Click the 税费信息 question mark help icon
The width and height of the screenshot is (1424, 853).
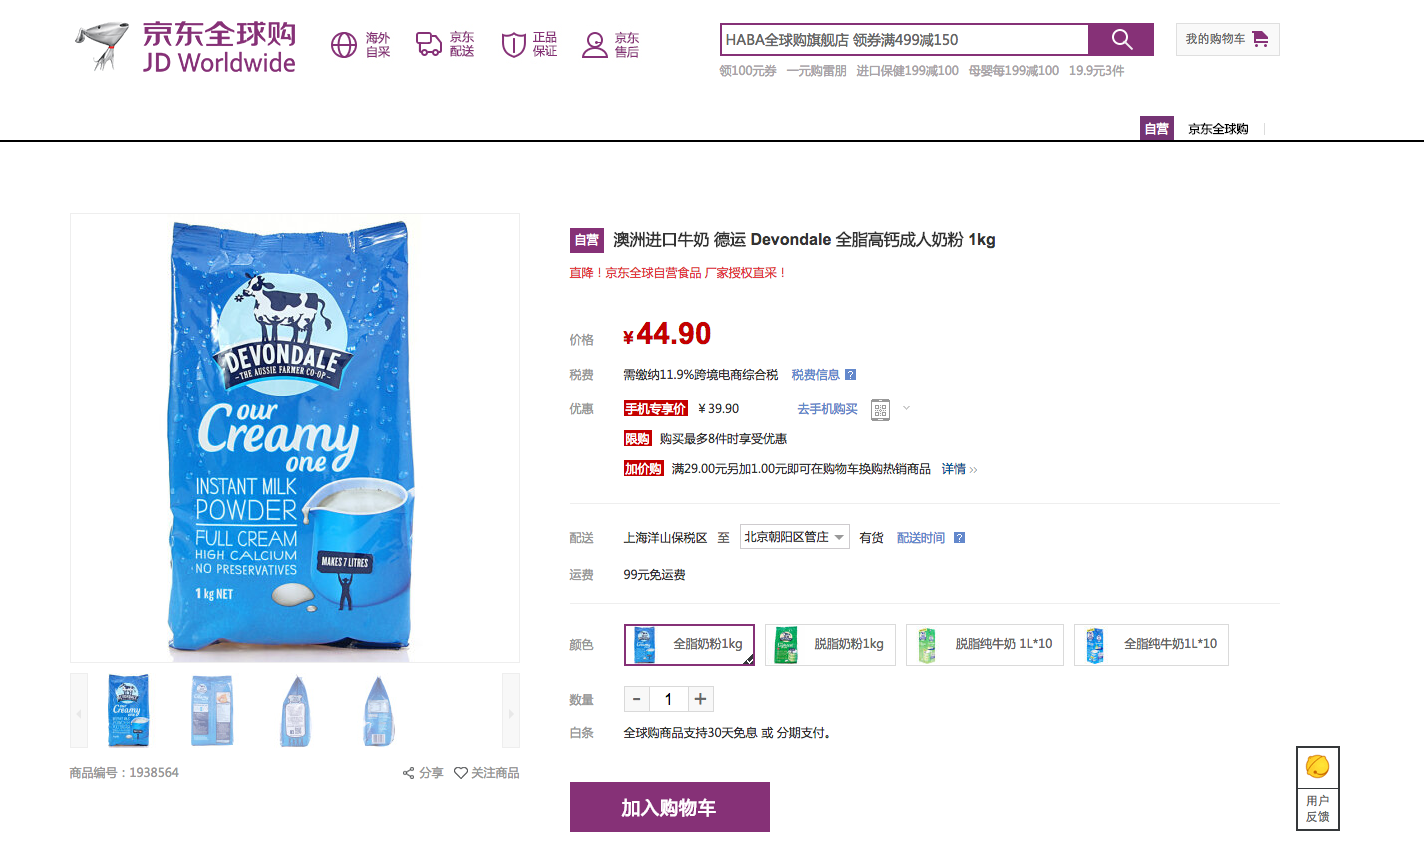[x=851, y=375]
